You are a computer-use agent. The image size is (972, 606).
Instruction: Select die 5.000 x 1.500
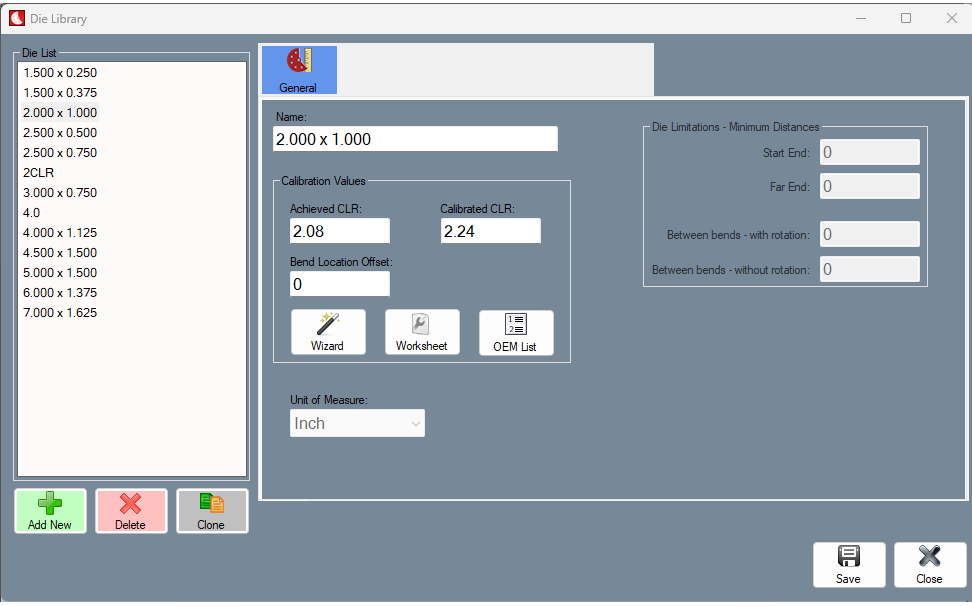point(60,273)
